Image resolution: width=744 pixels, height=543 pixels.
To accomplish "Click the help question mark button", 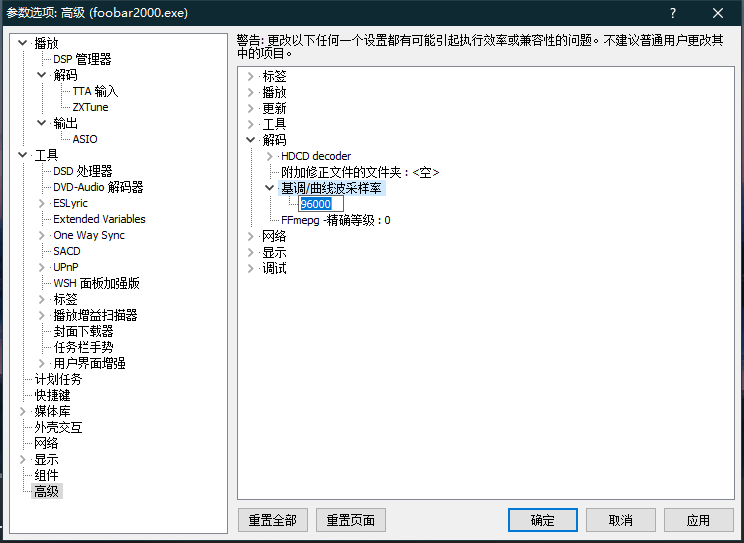I will click(673, 13).
